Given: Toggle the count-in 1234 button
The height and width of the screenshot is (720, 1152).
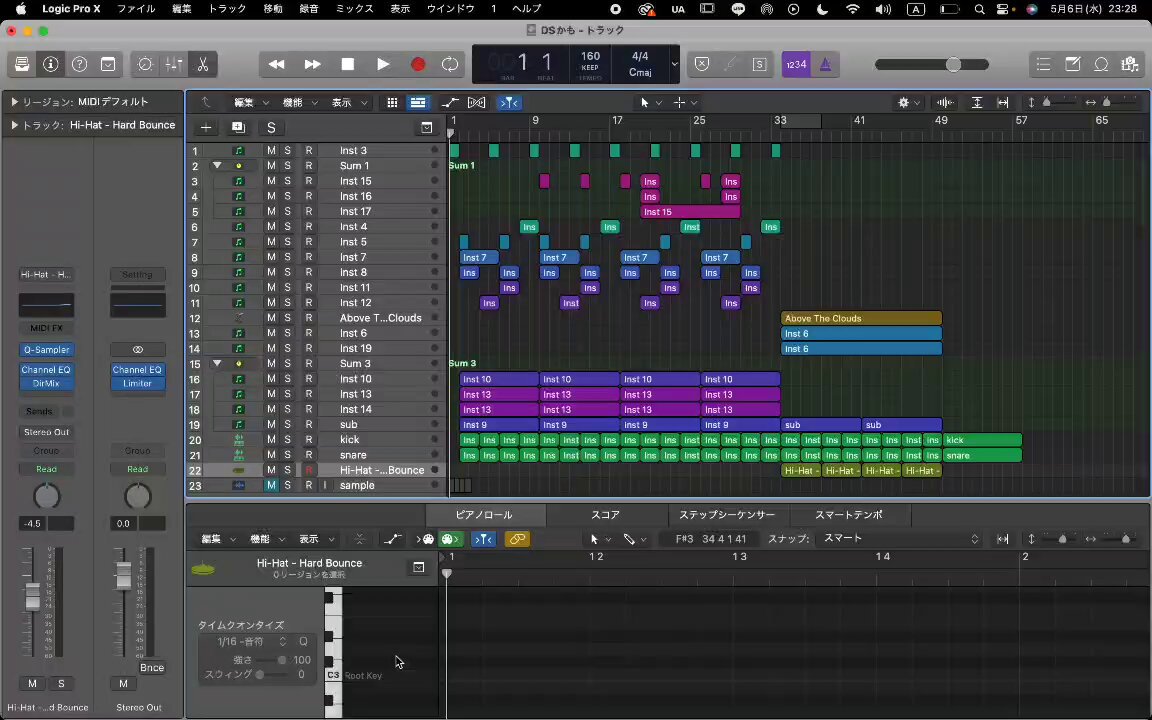Looking at the screenshot, I should pos(796,65).
